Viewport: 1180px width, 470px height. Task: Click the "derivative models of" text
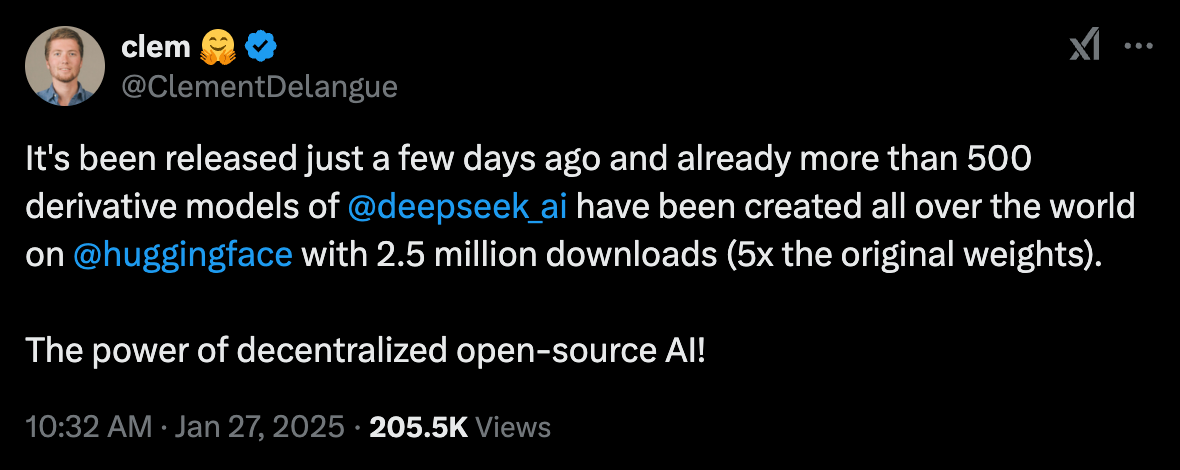(180, 209)
